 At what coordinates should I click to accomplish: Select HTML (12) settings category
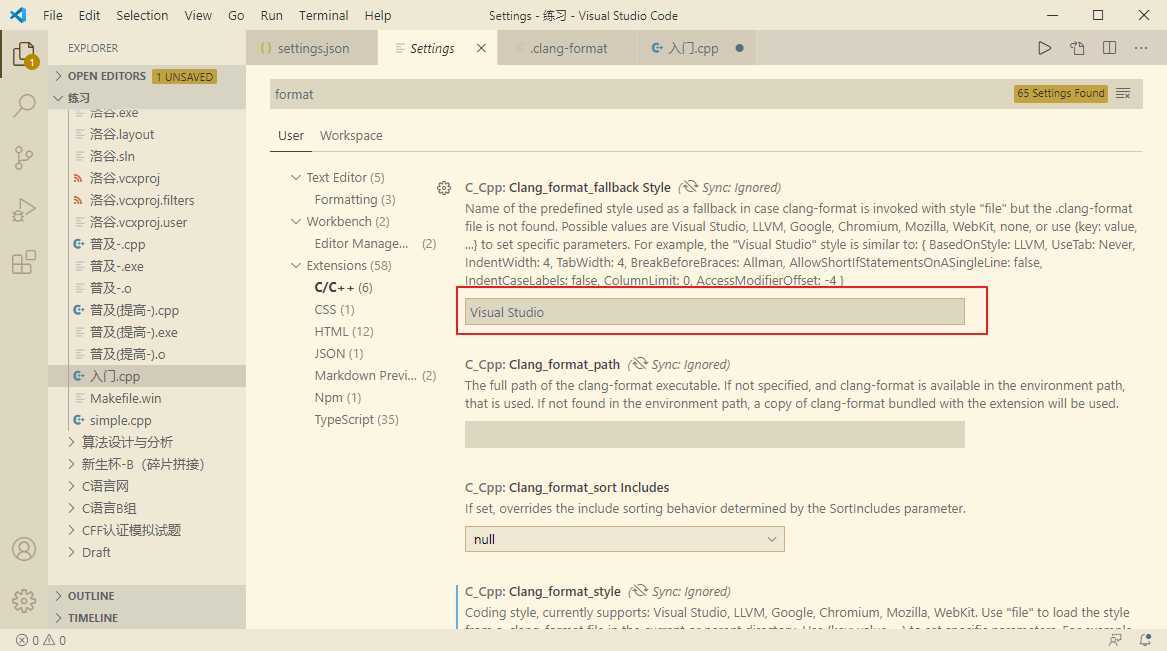pos(344,332)
